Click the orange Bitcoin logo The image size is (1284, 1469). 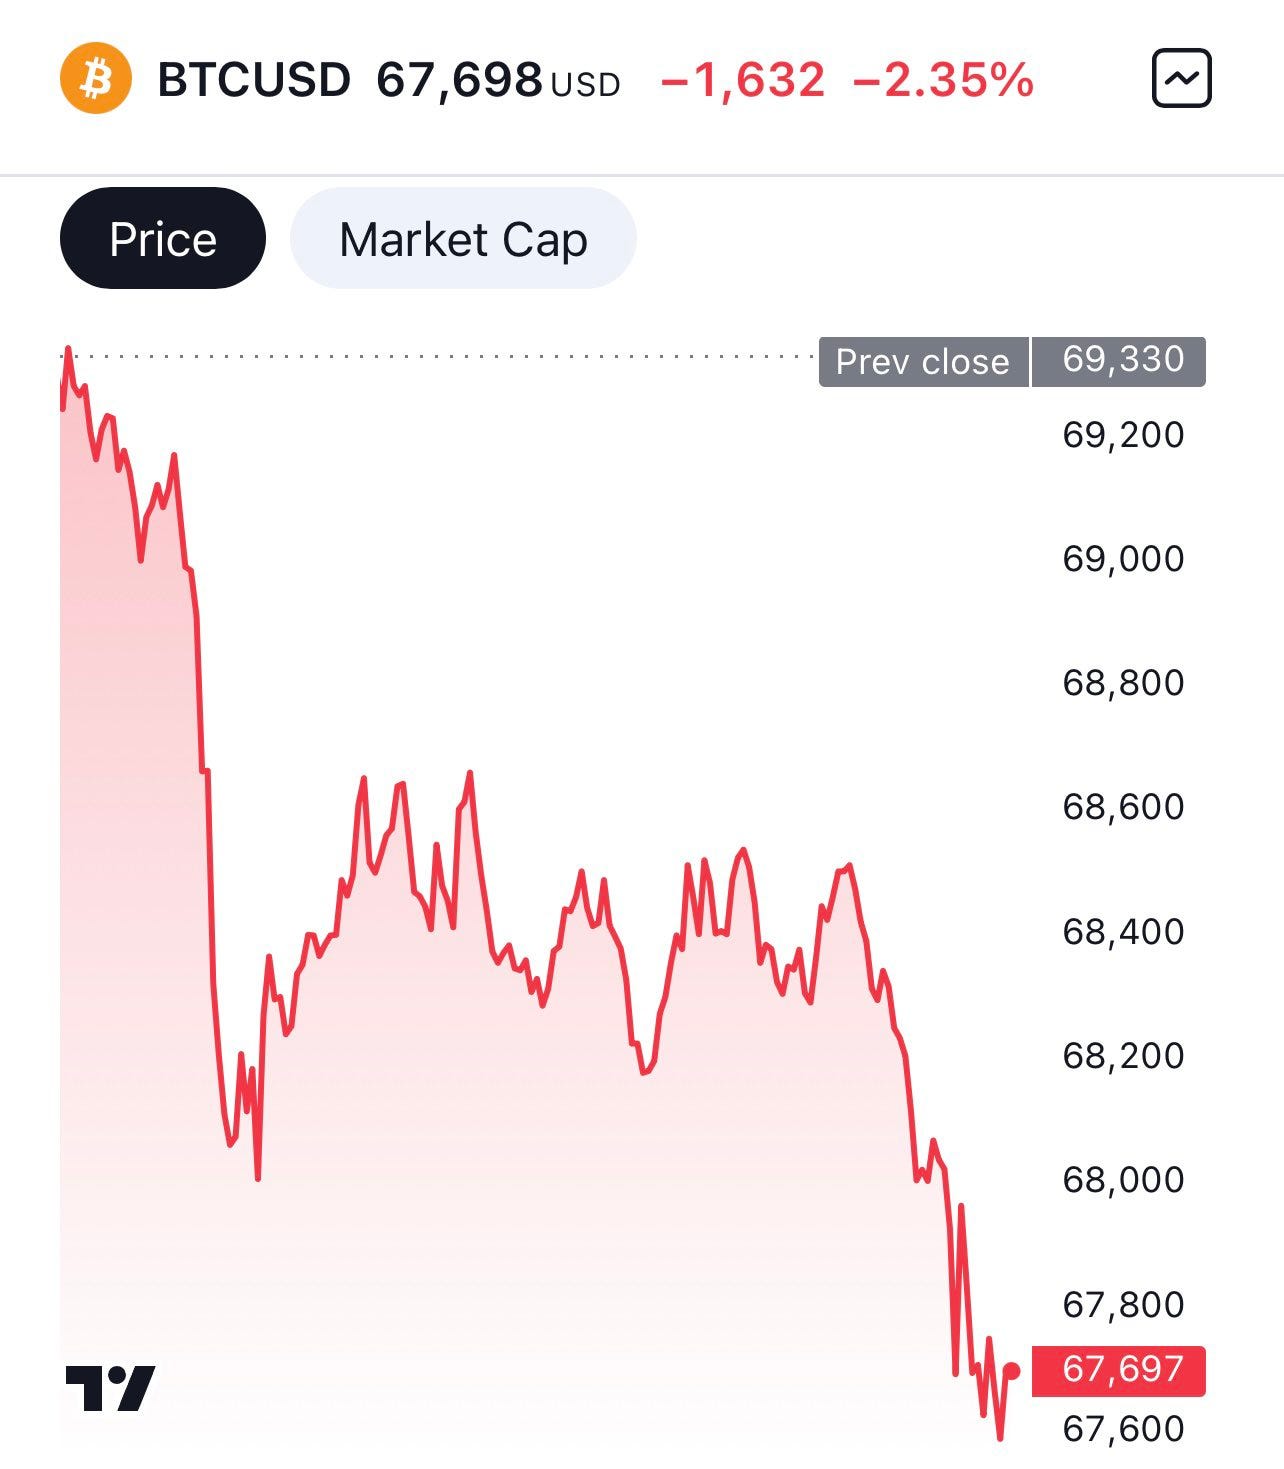(96, 78)
